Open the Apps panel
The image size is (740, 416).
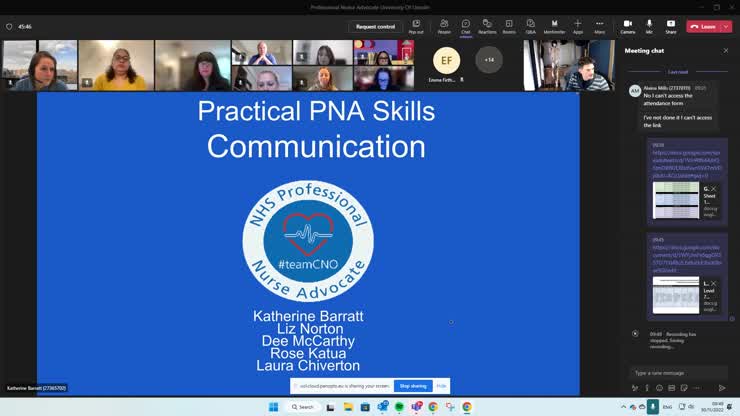(577, 24)
